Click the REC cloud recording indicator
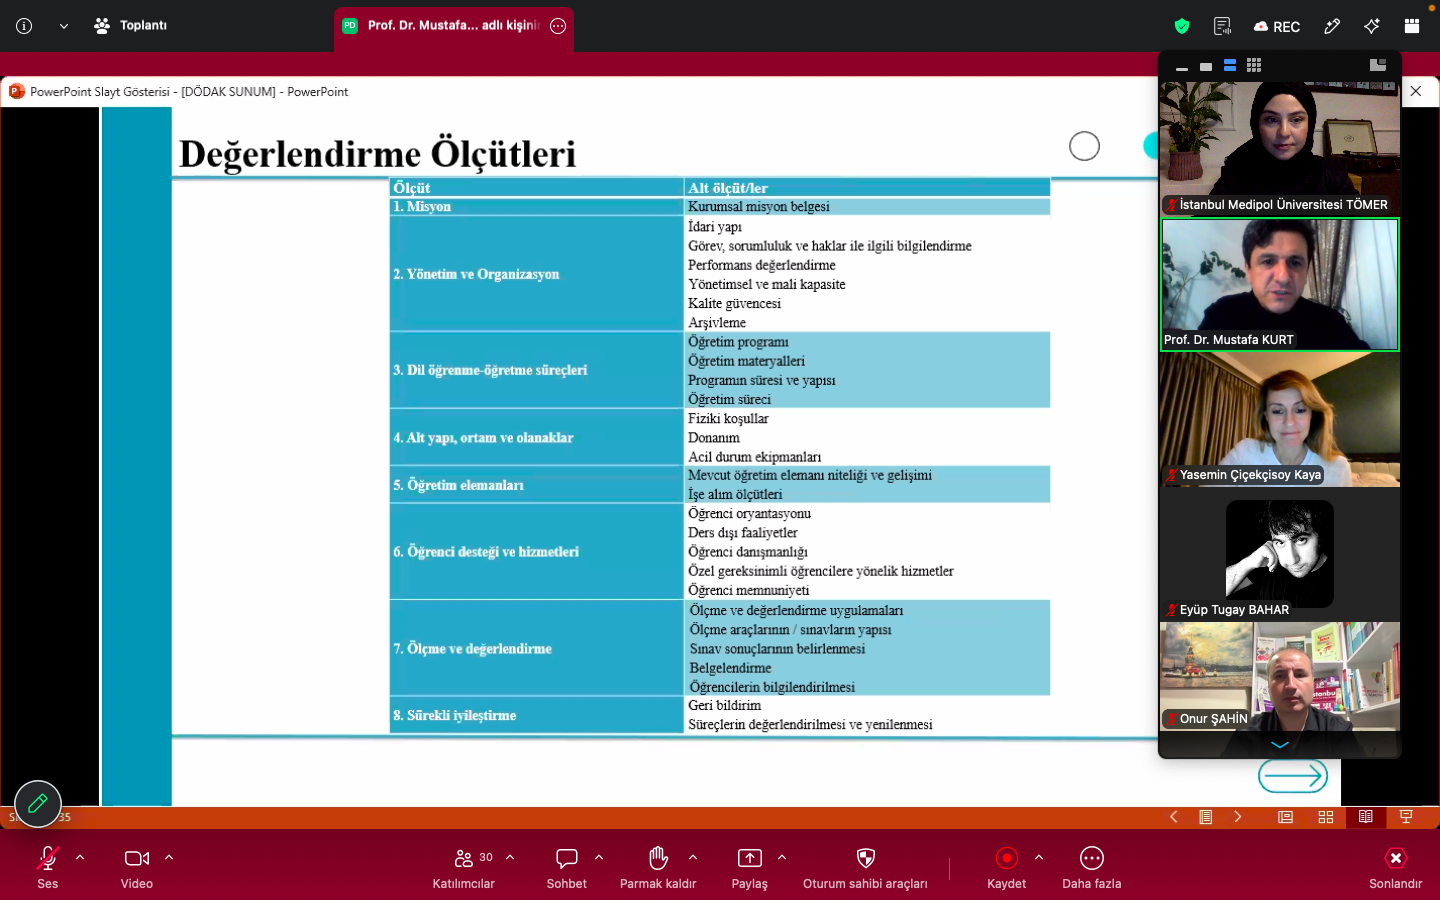1440x900 pixels. tap(1277, 26)
